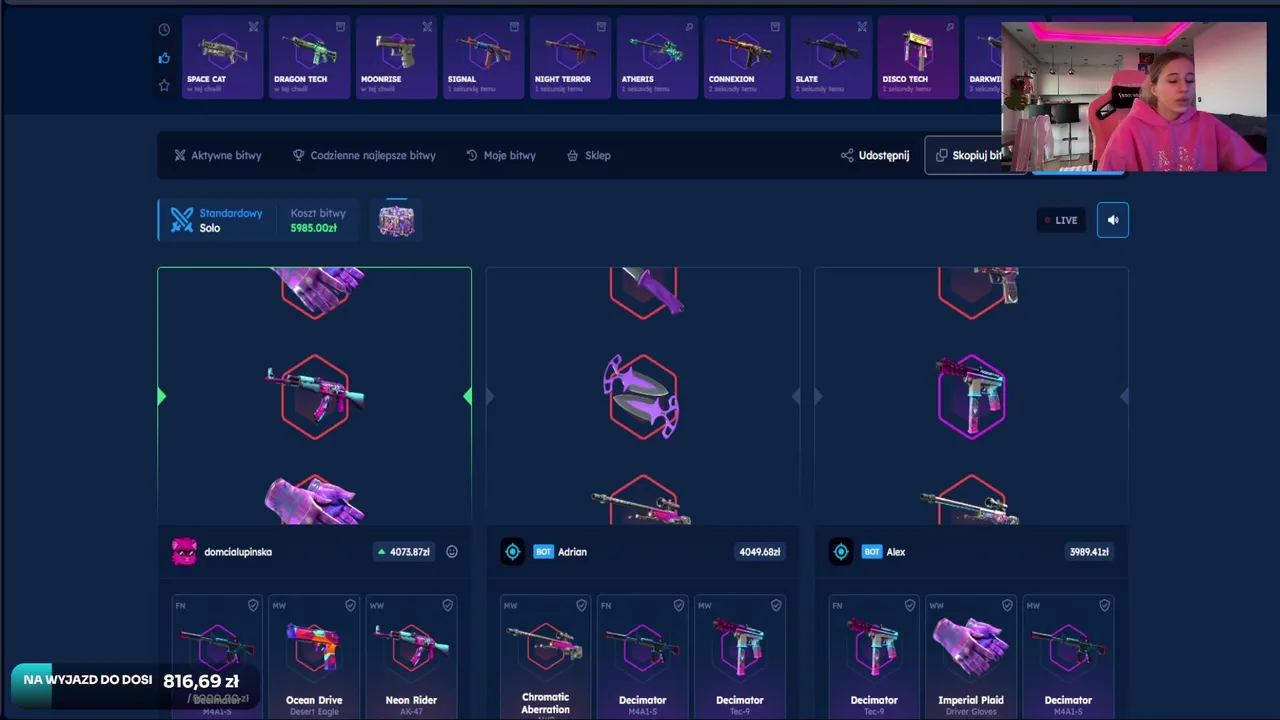Screen dimensions: 1280x720
Task: Open the SIGNAL drop card
Action: [x=483, y=58]
